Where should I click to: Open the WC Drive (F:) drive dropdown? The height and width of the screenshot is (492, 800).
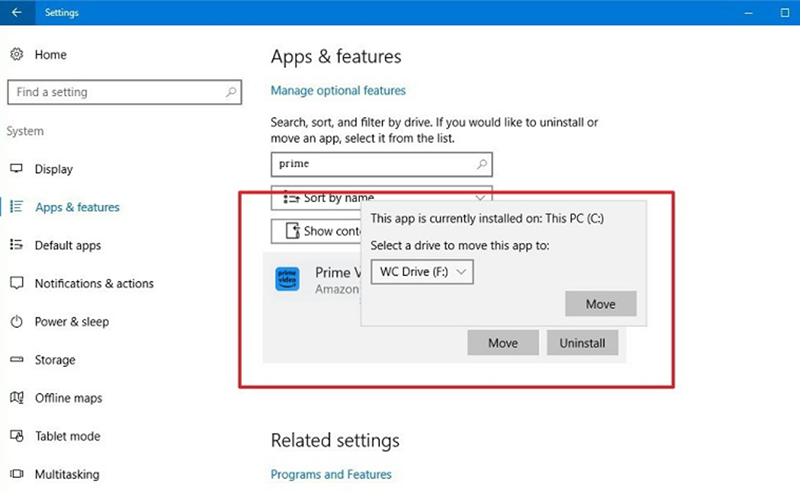coord(421,272)
